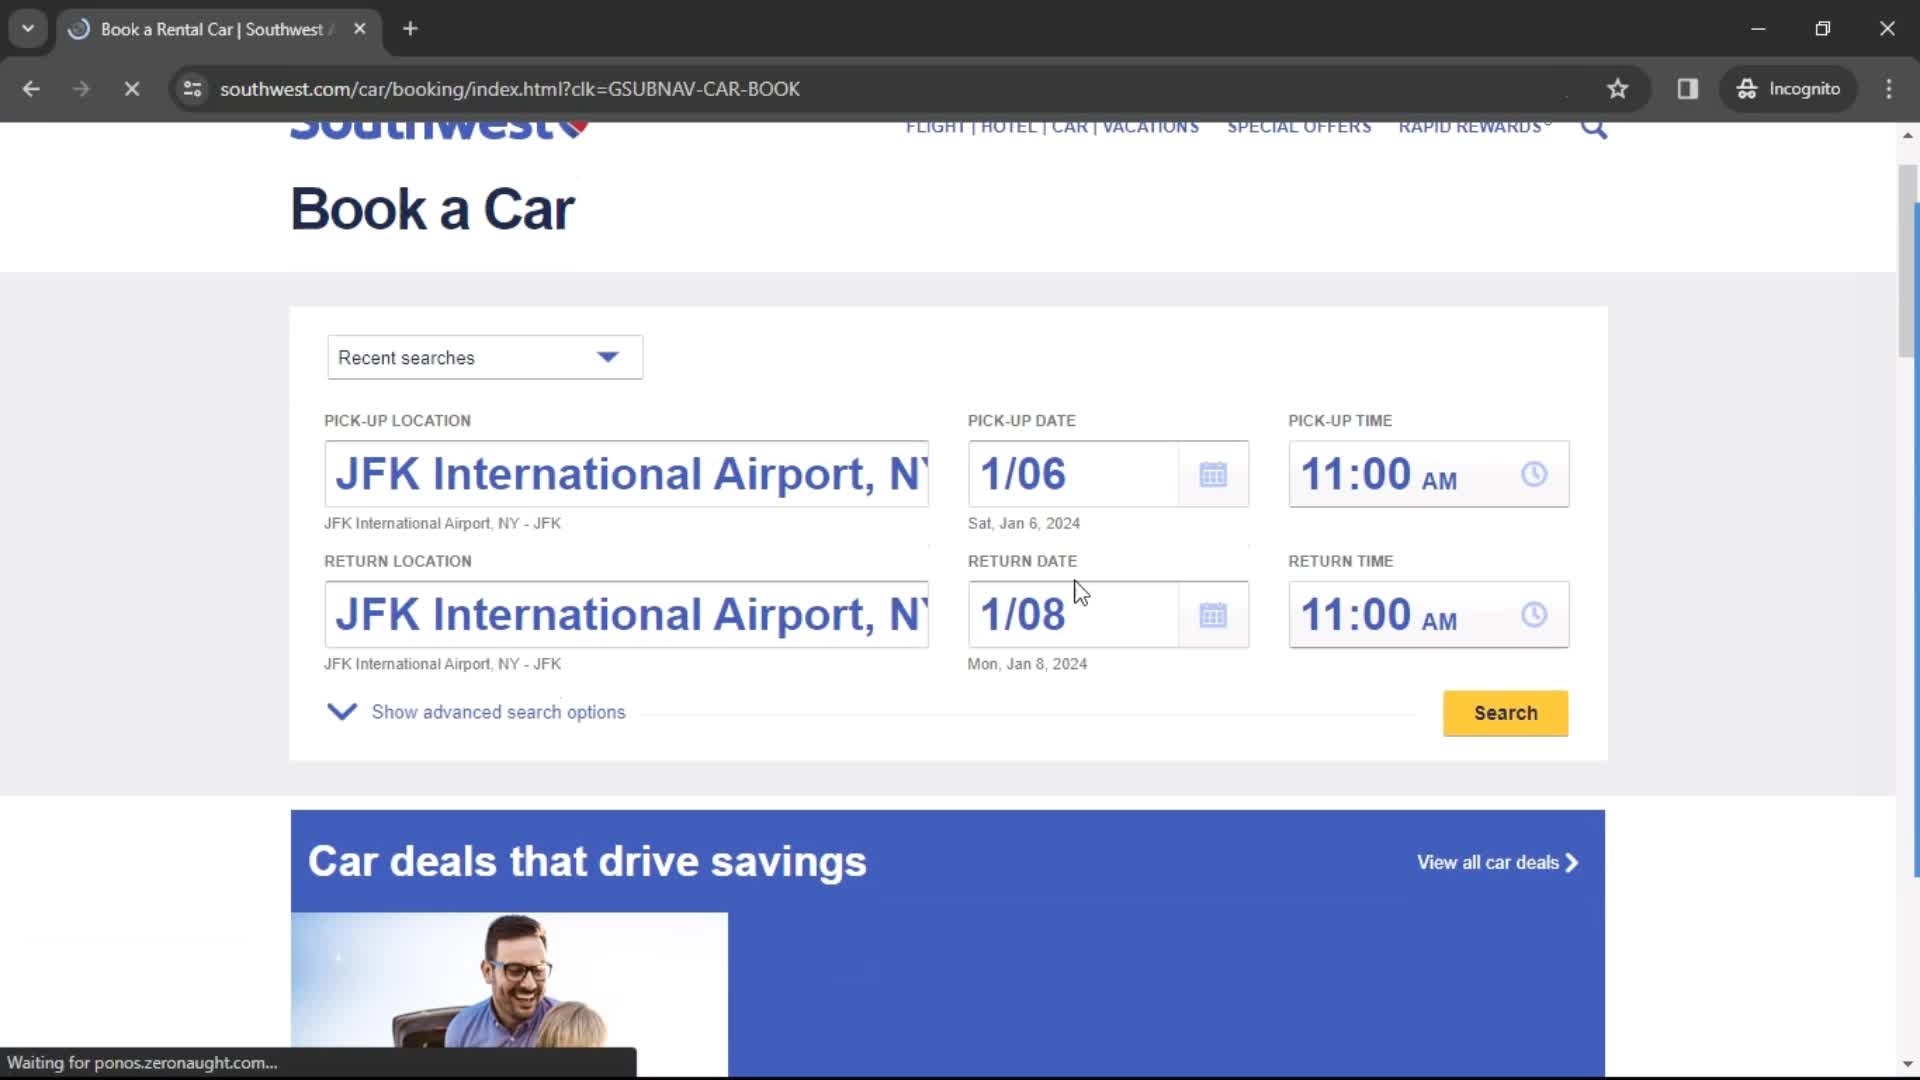Click the calendar icon for return date
This screenshot has width=1920, height=1080.
pos(1211,613)
